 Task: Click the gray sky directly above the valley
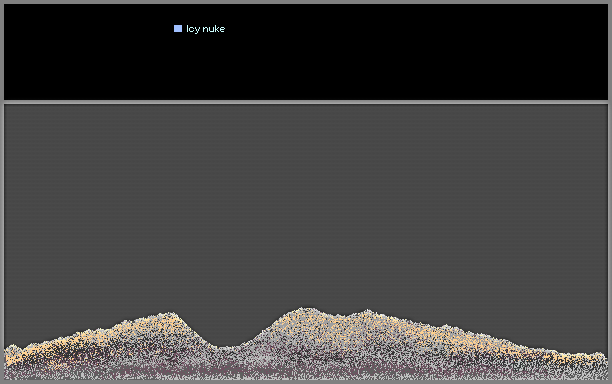tap(226, 273)
